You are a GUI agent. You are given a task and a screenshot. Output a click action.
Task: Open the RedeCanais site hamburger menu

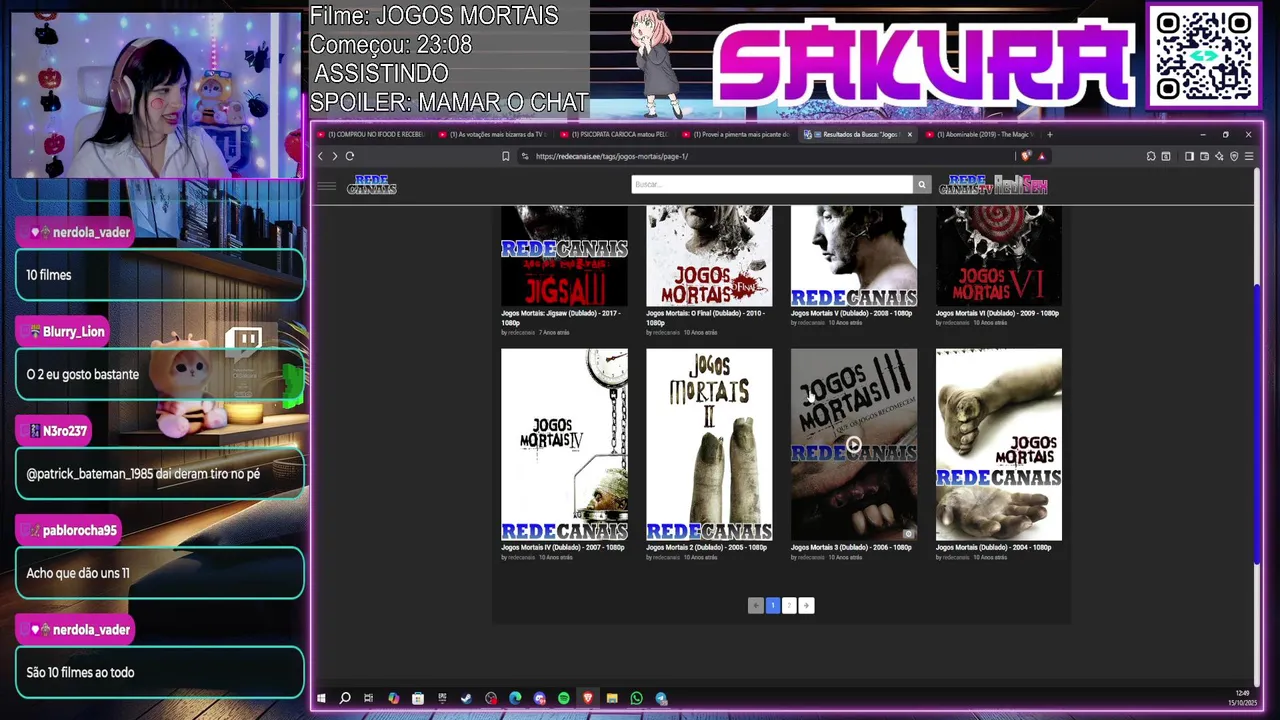326,185
